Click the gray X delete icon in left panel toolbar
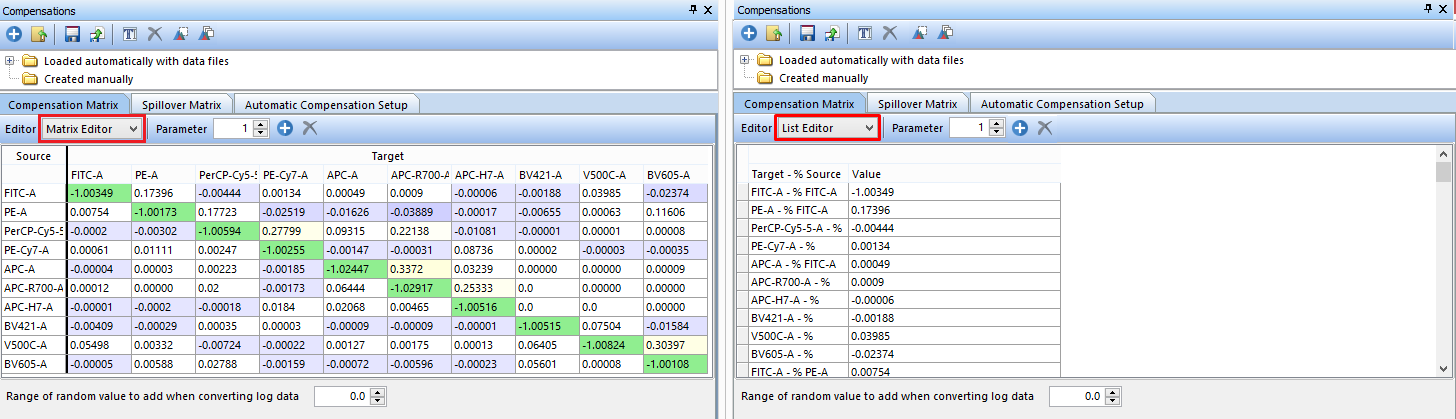The width and height of the screenshot is (1456, 419). pyautogui.click(x=155, y=34)
